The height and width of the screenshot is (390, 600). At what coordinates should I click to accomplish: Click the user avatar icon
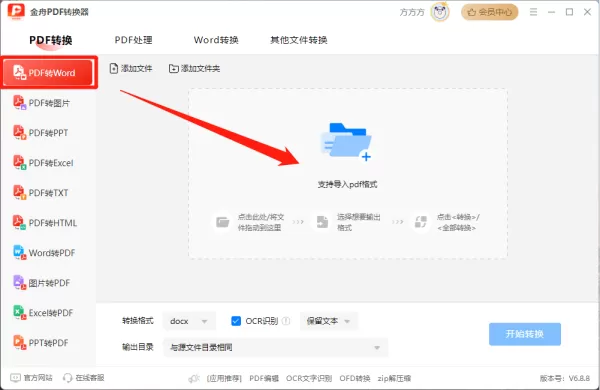(440, 12)
